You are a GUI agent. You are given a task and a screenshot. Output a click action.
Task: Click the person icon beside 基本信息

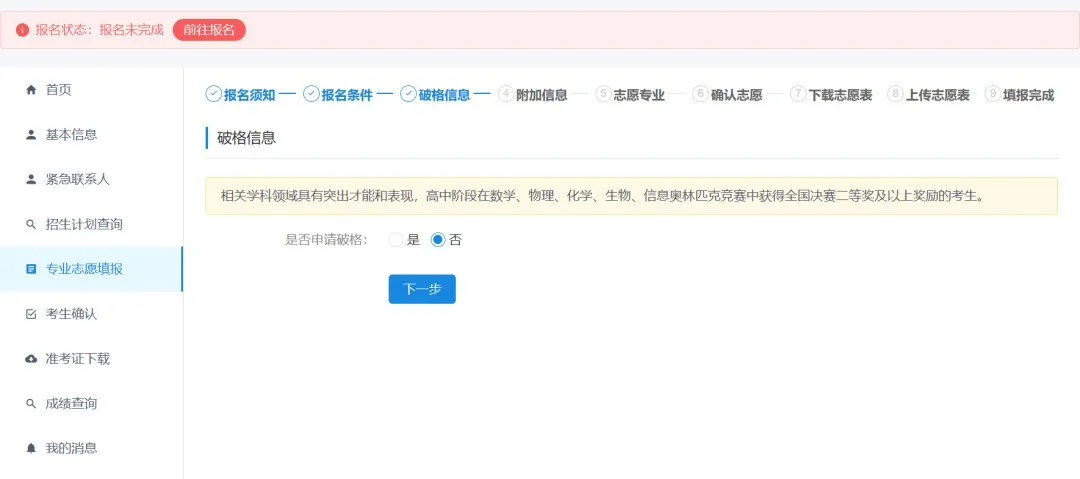(30, 135)
